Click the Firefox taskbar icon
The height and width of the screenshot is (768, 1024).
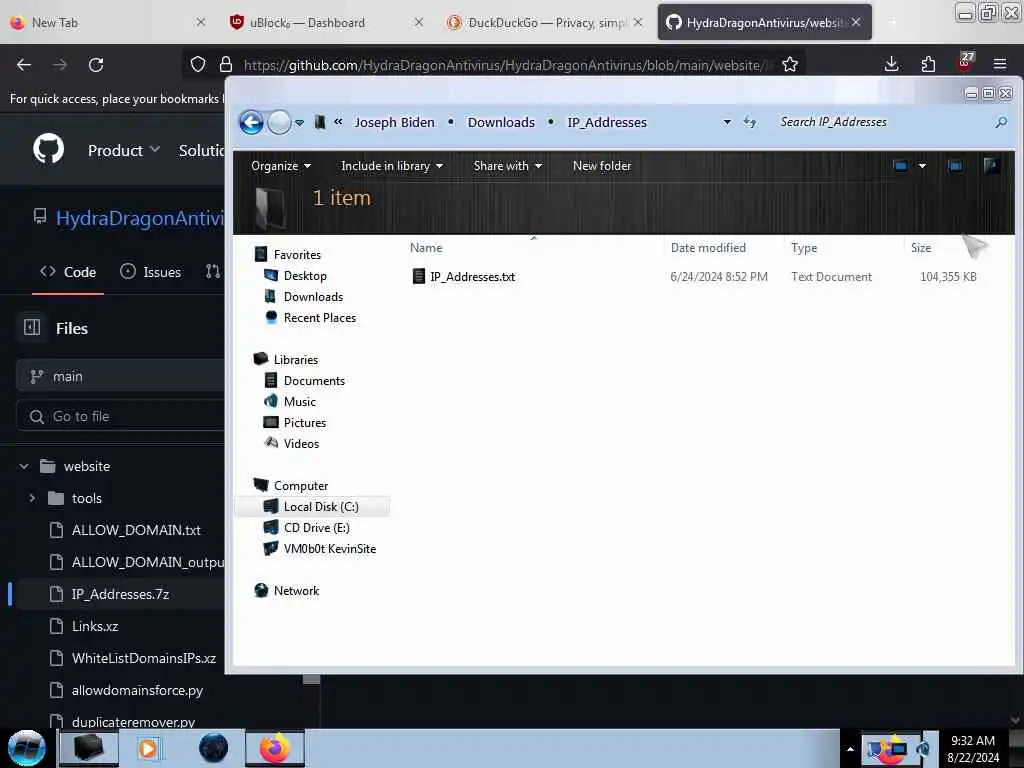point(275,748)
